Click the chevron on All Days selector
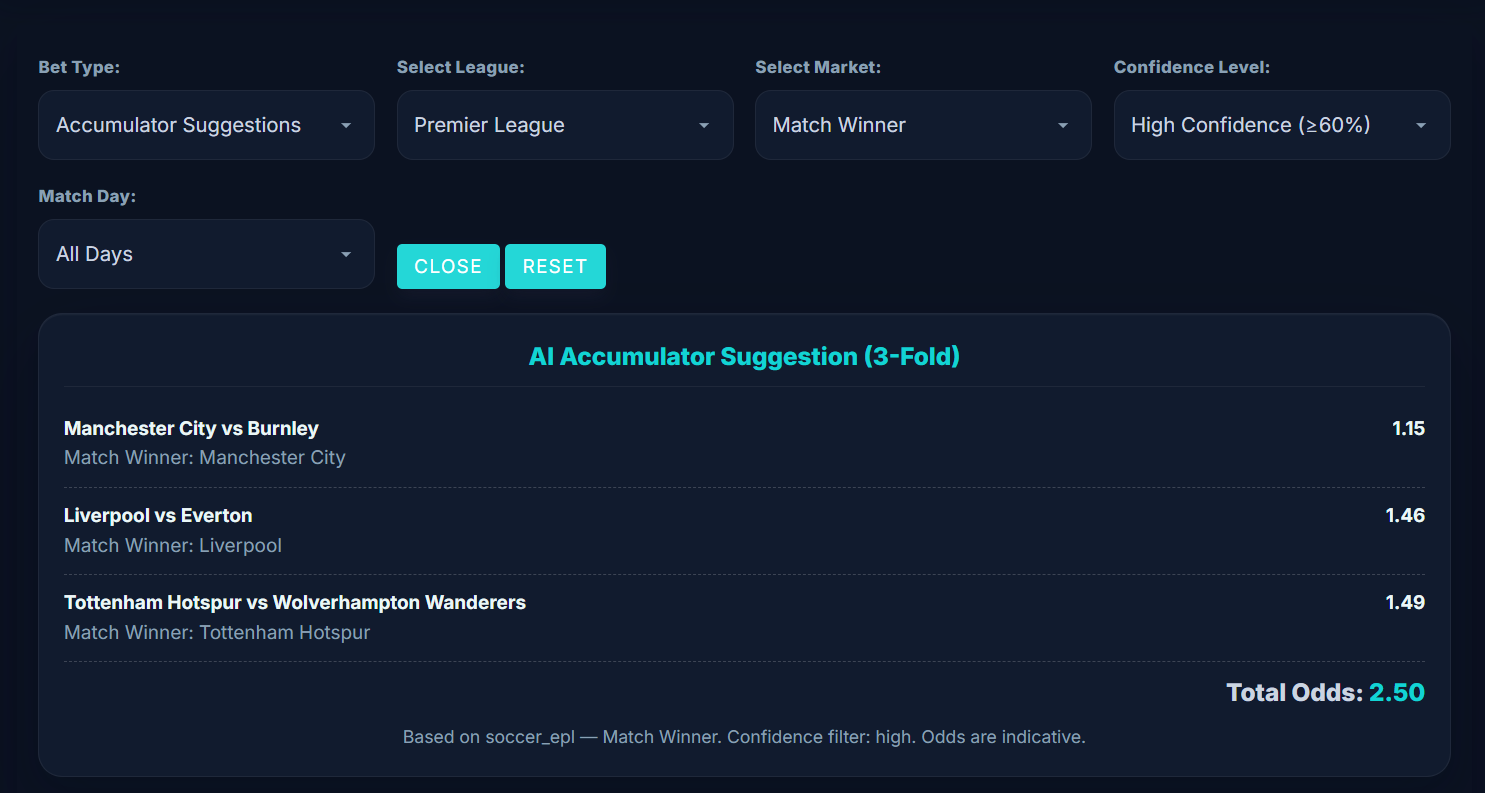 [x=346, y=253]
